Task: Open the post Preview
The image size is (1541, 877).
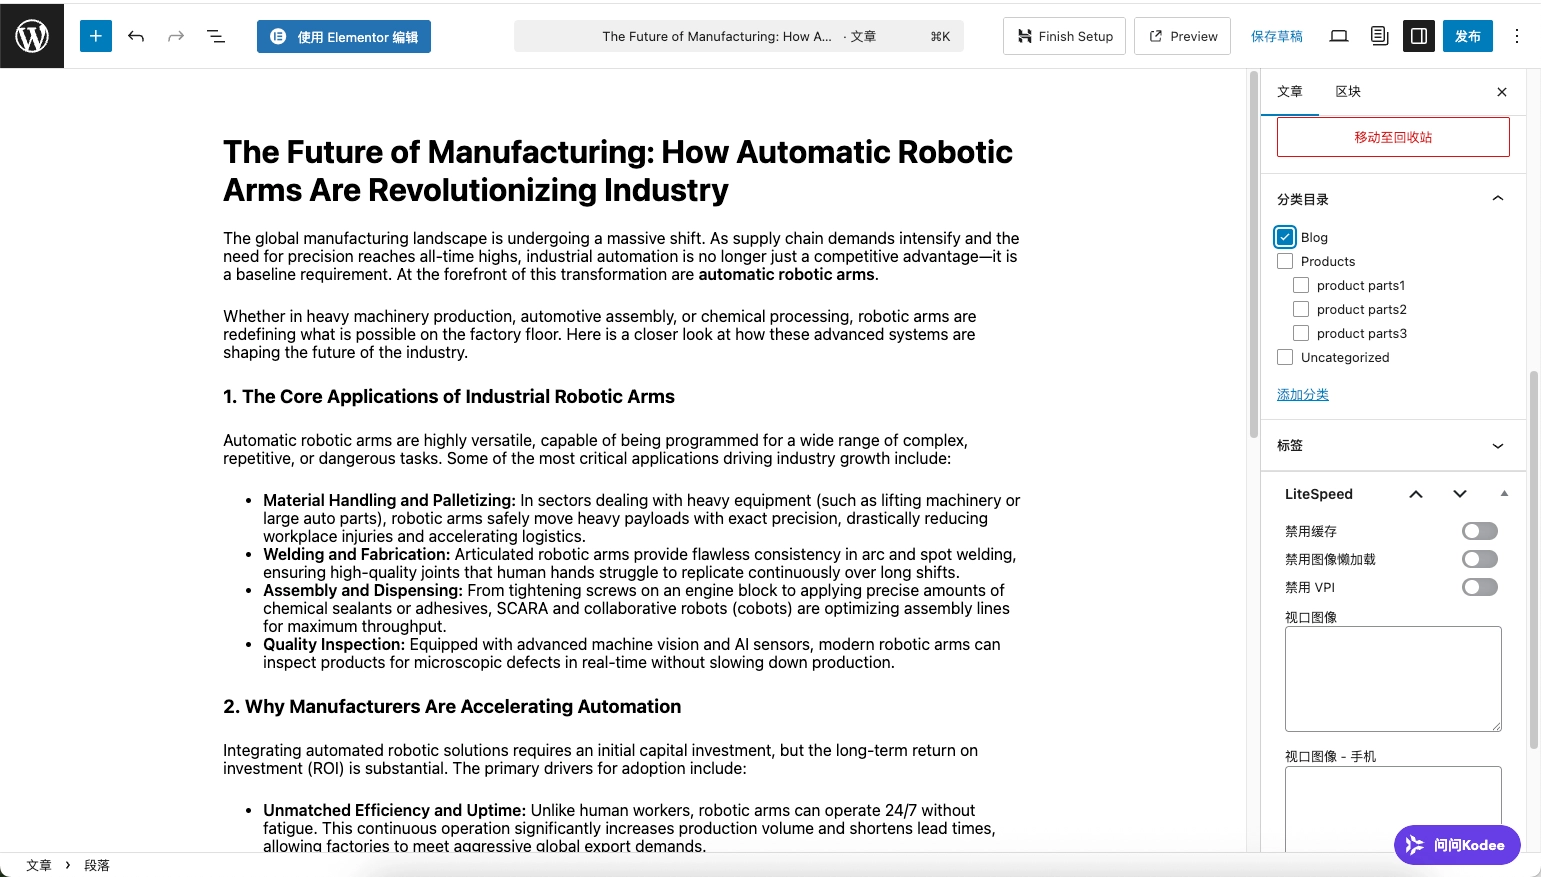Action: pos(1183,36)
